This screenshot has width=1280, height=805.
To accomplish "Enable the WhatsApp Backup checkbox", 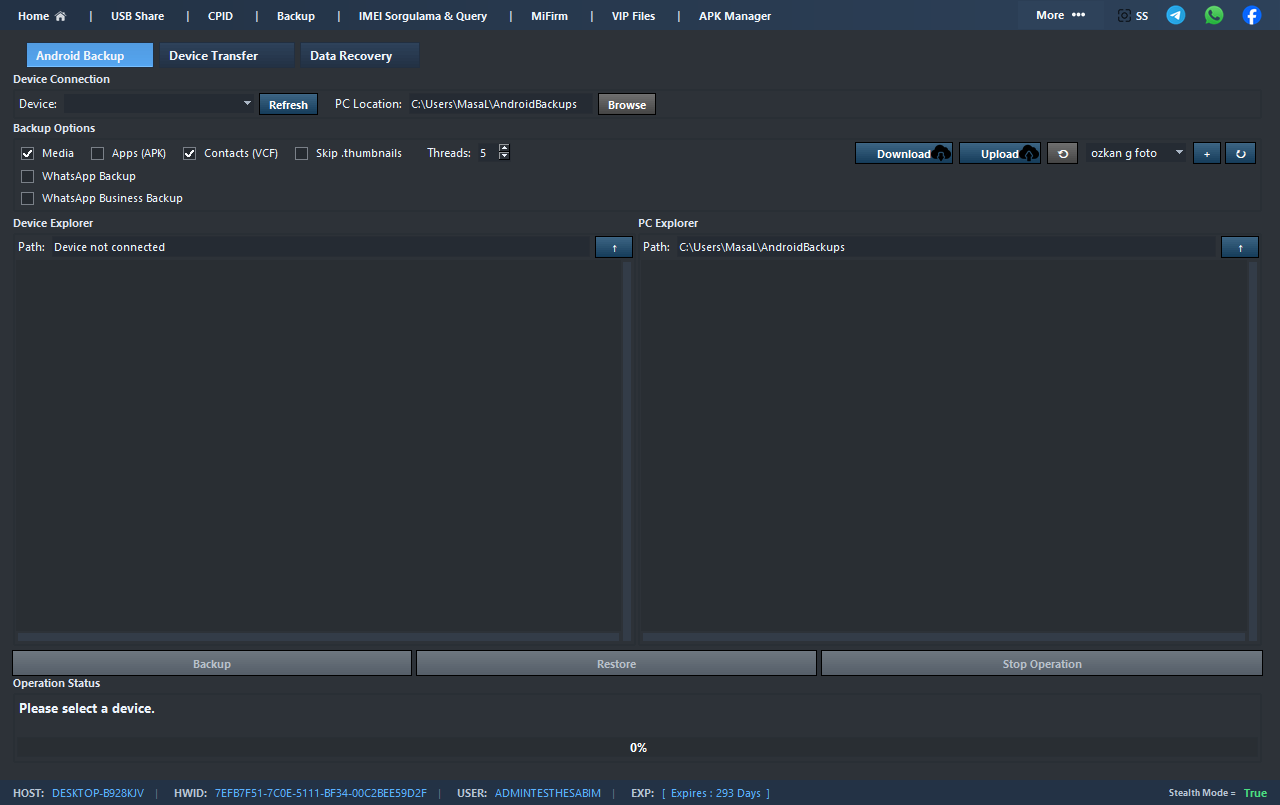I will tap(28, 176).
